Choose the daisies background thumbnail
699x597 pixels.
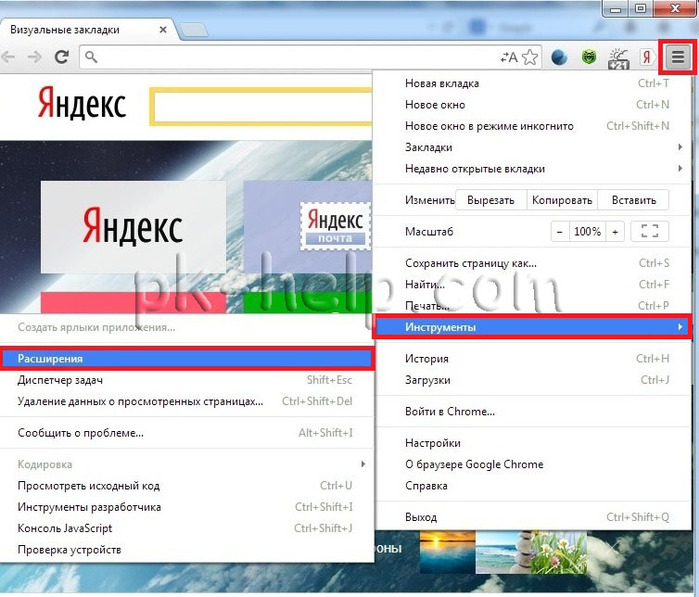[559, 552]
